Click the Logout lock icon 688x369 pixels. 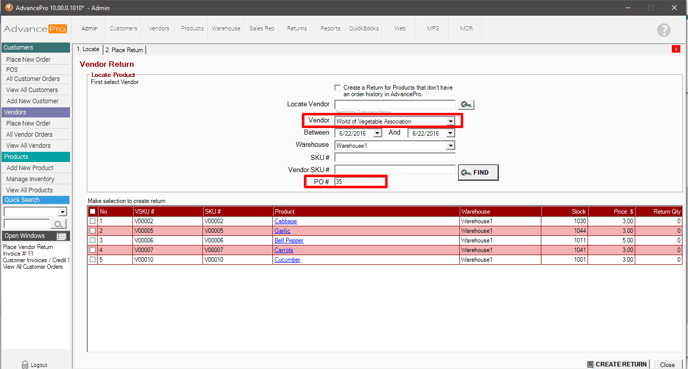pyautogui.click(x=25, y=365)
